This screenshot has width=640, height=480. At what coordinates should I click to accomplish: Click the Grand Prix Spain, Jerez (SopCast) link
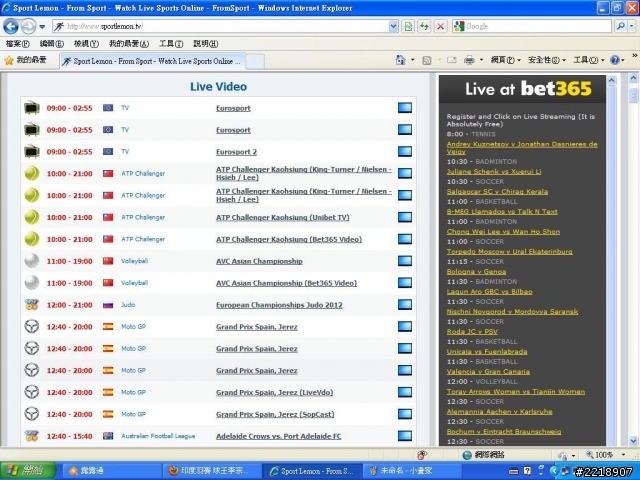[x=275, y=414]
